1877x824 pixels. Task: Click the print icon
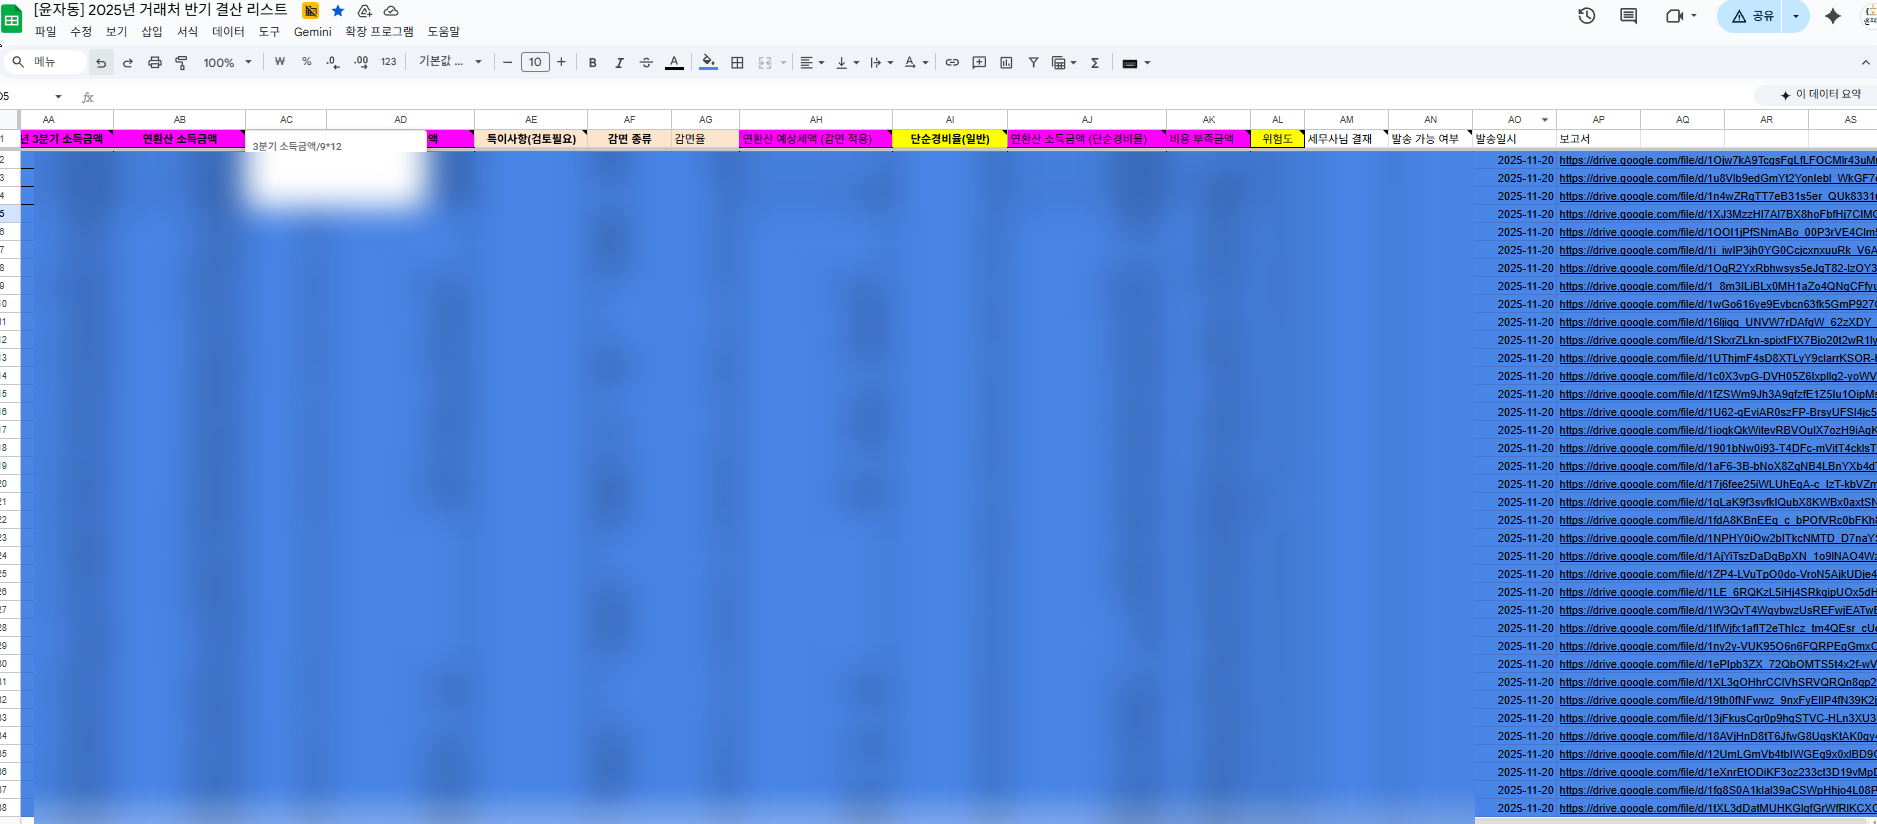[154, 62]
